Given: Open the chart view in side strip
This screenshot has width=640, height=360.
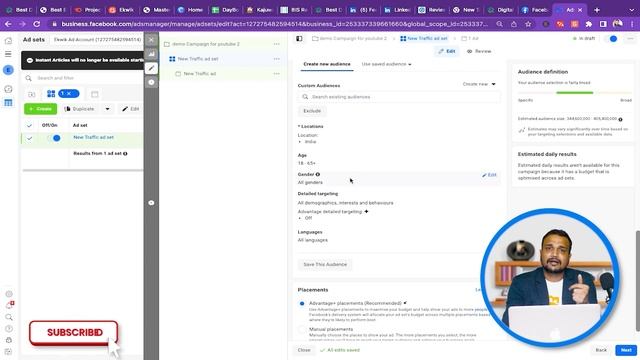Looking at the screenshot, I should point(151,54).
